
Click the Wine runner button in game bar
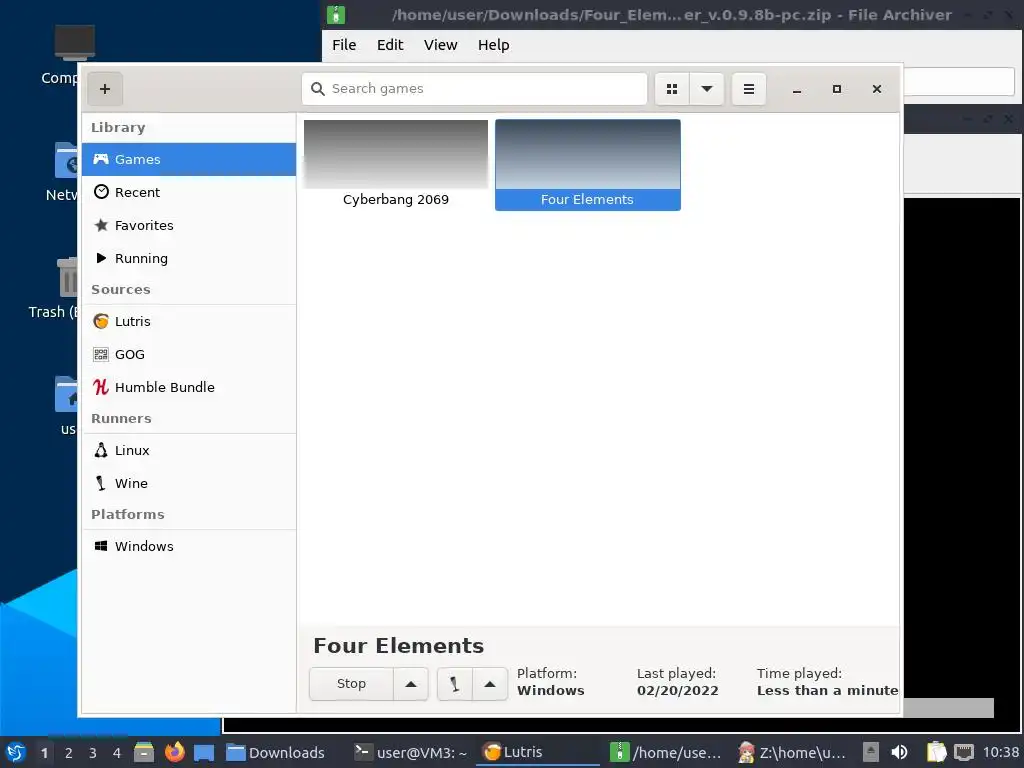click(x=455, y=684)
